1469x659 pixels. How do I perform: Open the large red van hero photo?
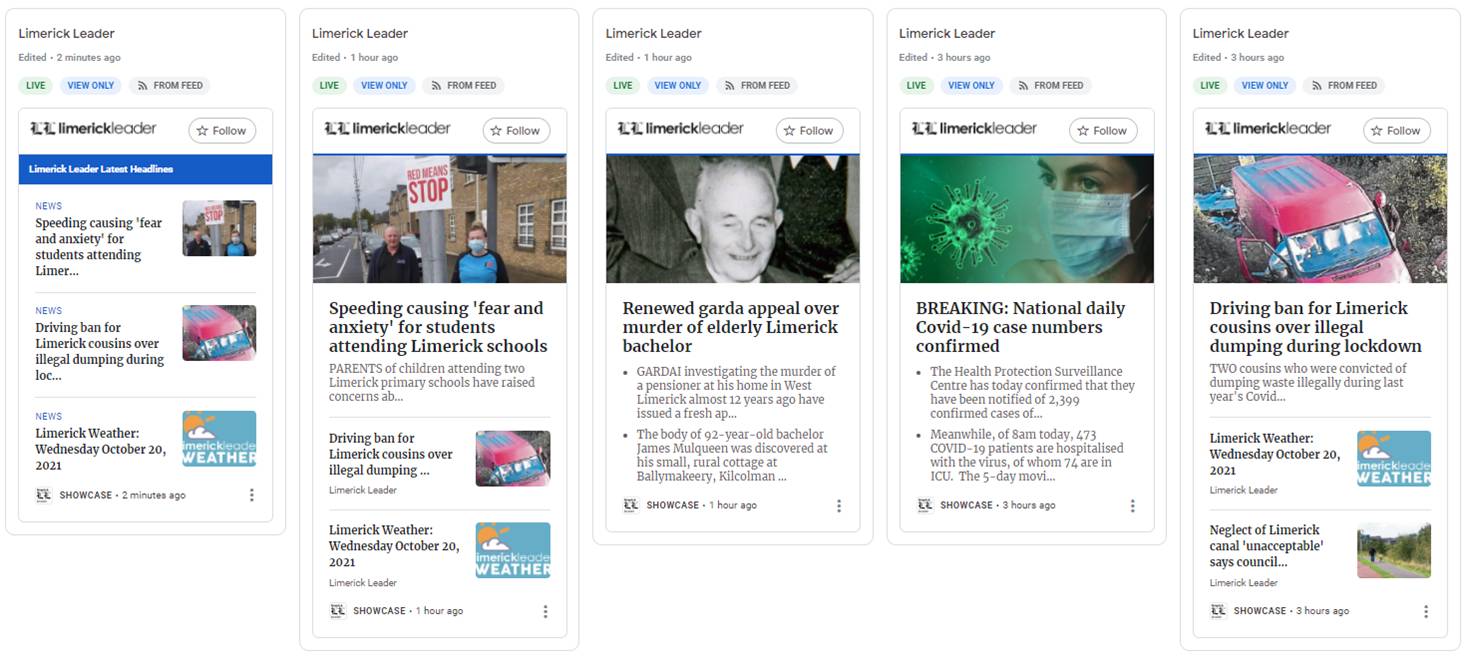point(1320,219)
